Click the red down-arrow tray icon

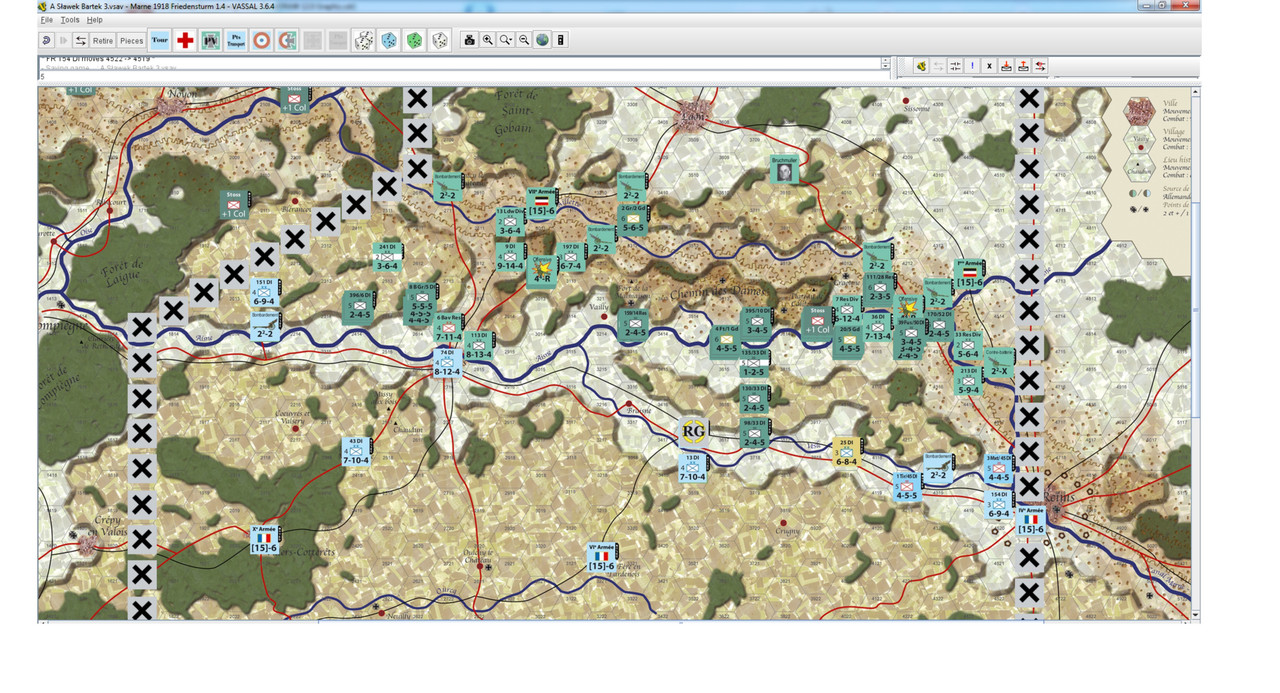[1006, 66]
